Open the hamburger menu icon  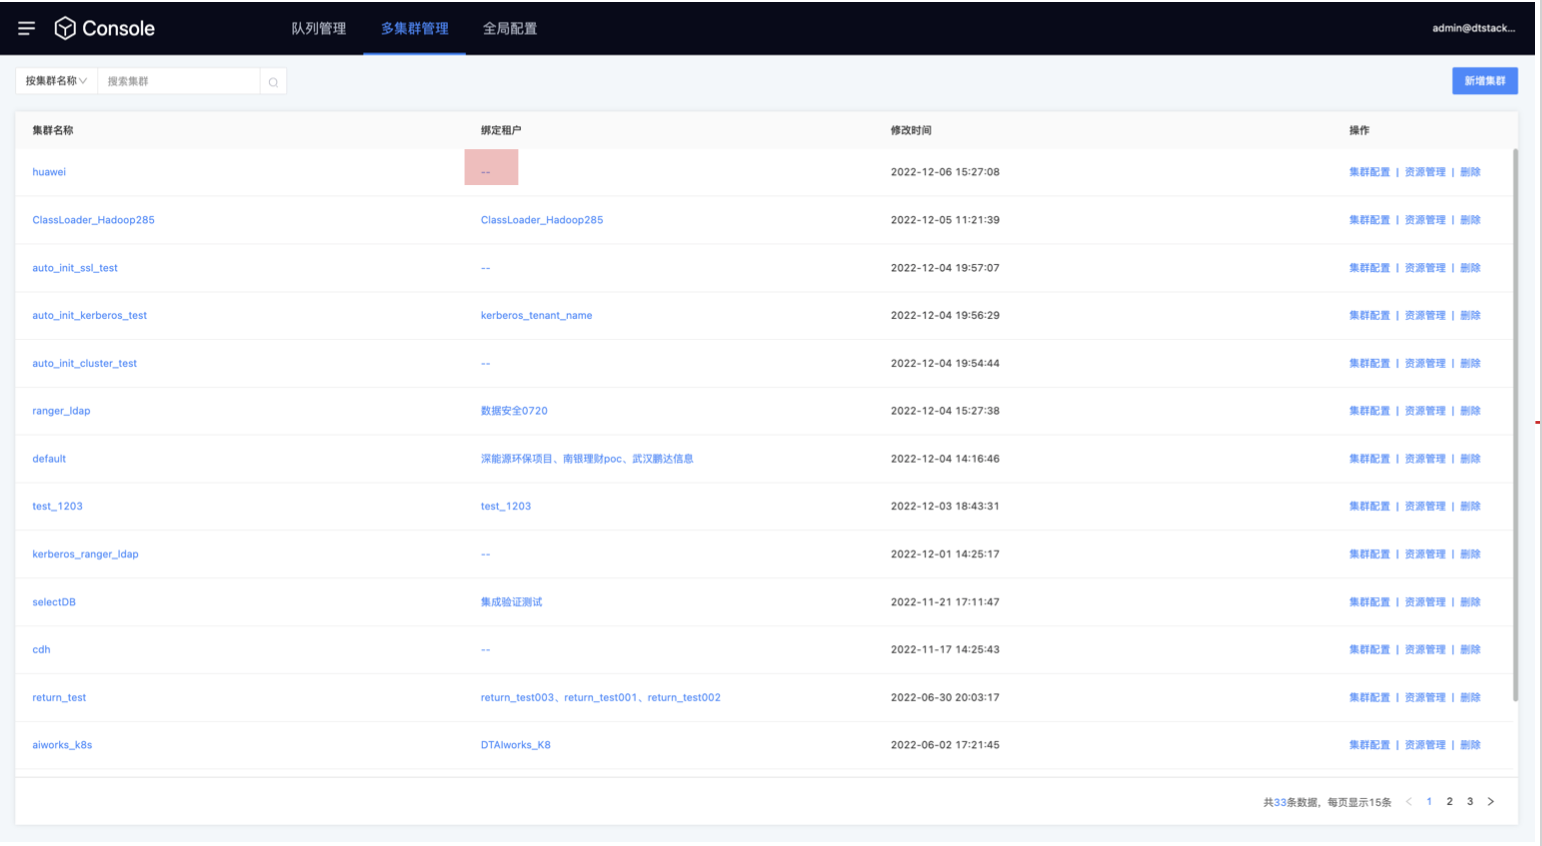pos(27,28)
